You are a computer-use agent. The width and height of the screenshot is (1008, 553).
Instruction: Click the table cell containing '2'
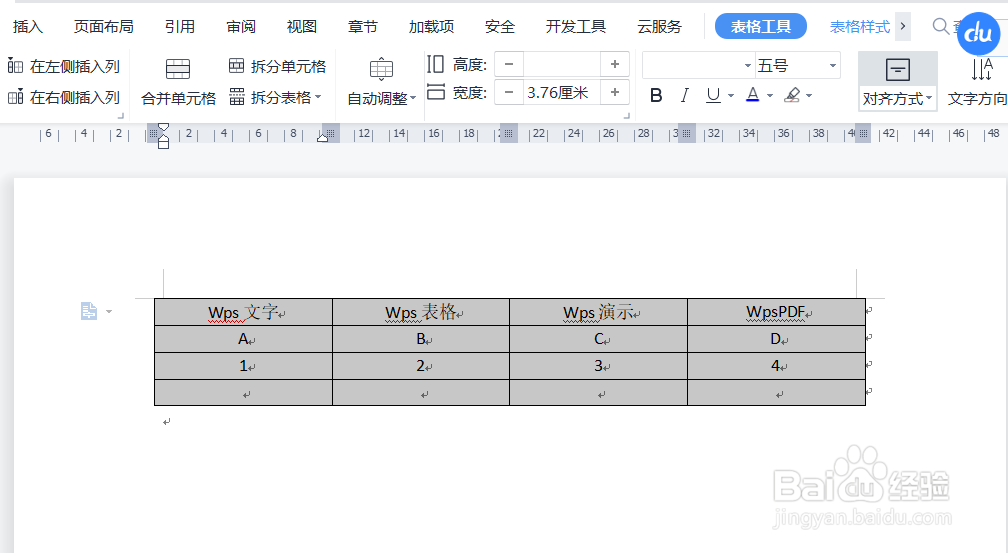pos(421,366)
